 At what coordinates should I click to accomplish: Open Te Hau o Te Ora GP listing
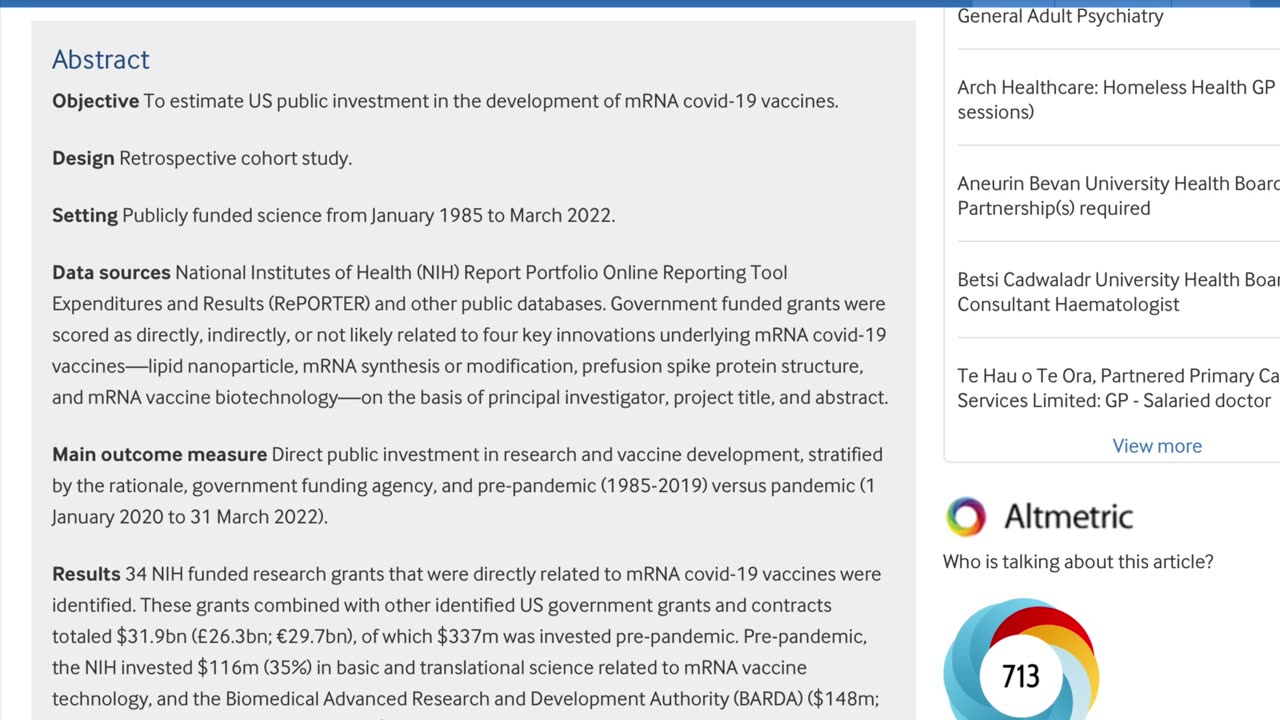click(x=1118, y=388)
